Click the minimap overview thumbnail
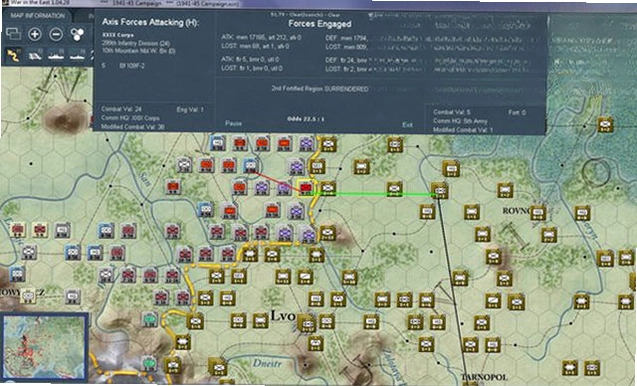 pyautogui.click(x=45, y=347)
